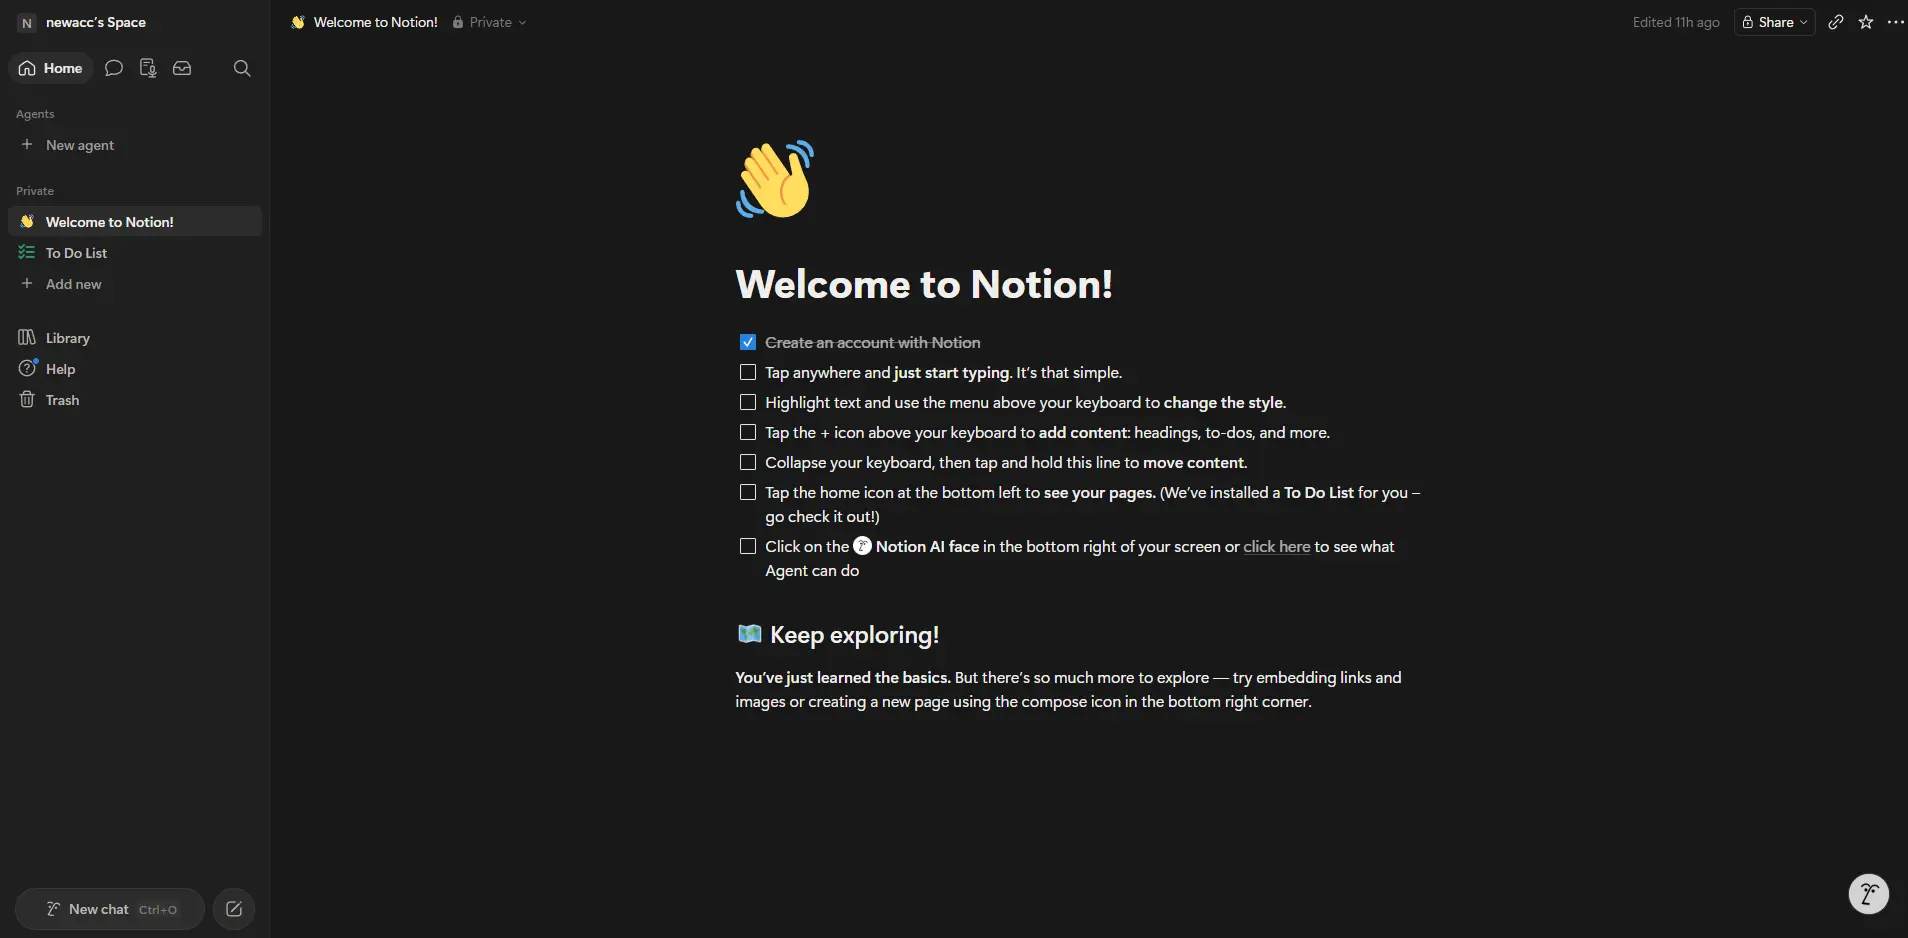Start a New chat
Viewport: 1908px width, 938px height.
(x=110, y=909)
